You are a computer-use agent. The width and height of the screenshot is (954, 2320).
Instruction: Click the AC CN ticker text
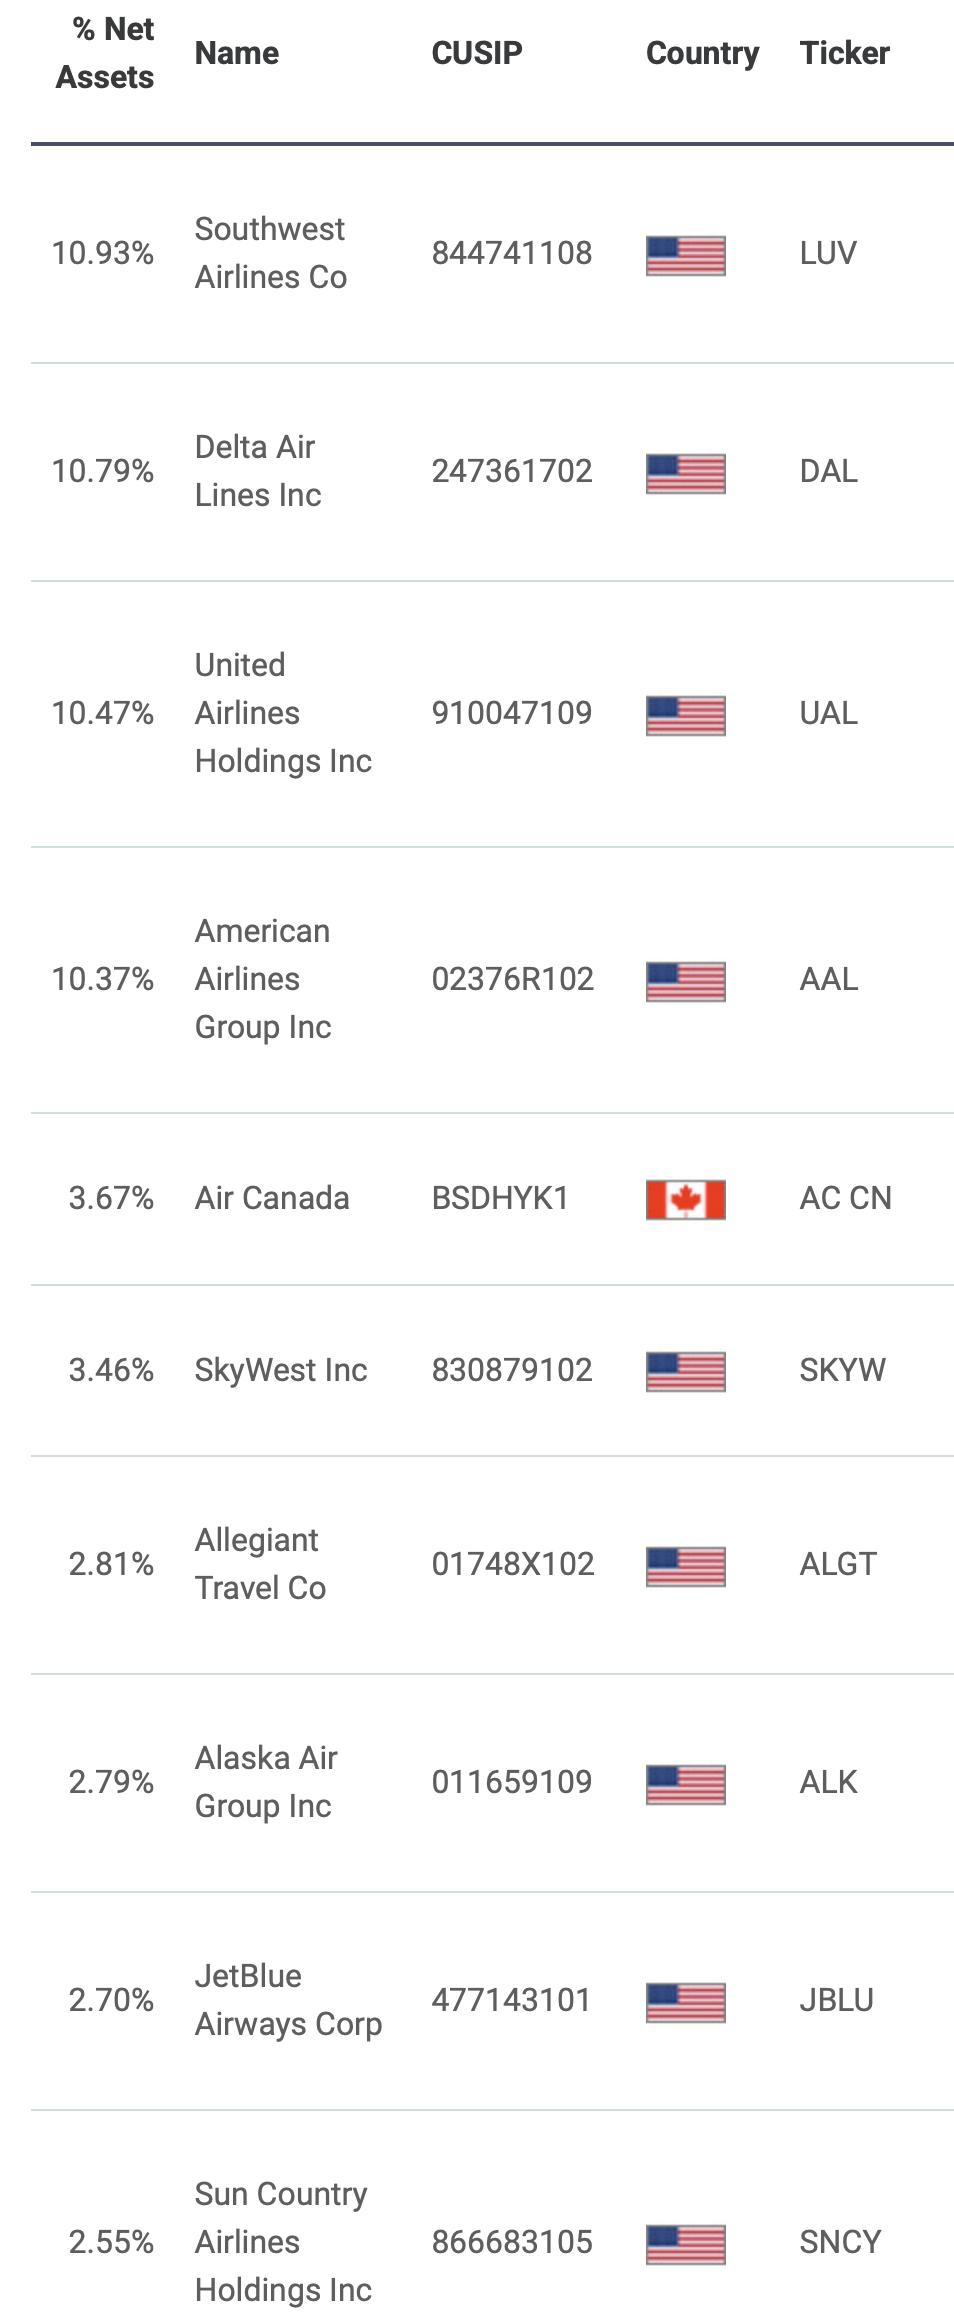tap(845, 1198)
